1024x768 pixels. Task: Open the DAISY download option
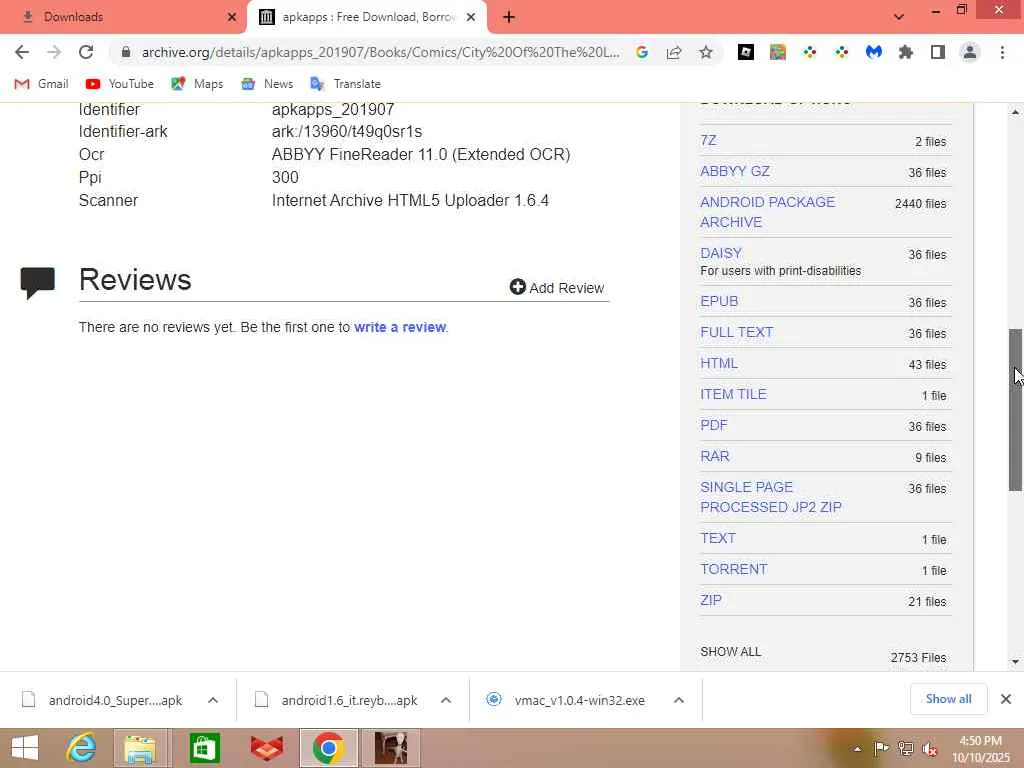coord(721,253)
